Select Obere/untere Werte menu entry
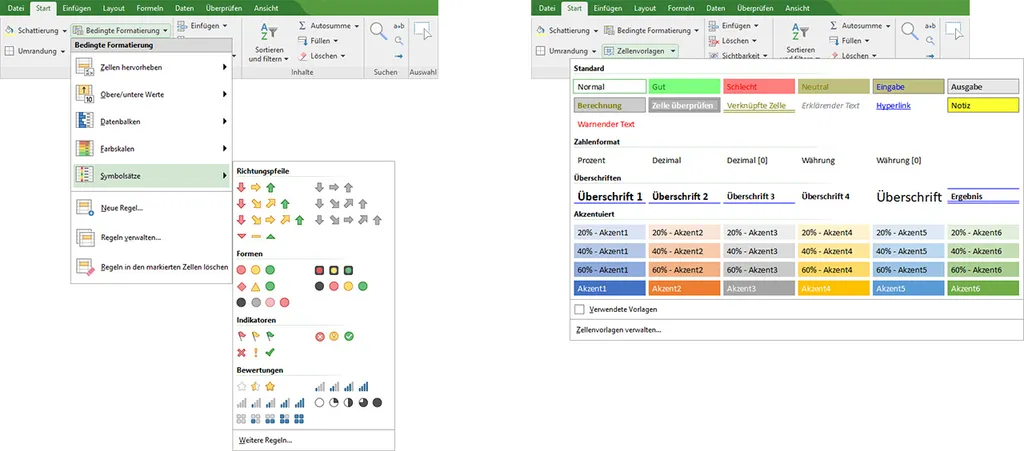The height and width of the screenshot is (451, 1024). (152, 95)
